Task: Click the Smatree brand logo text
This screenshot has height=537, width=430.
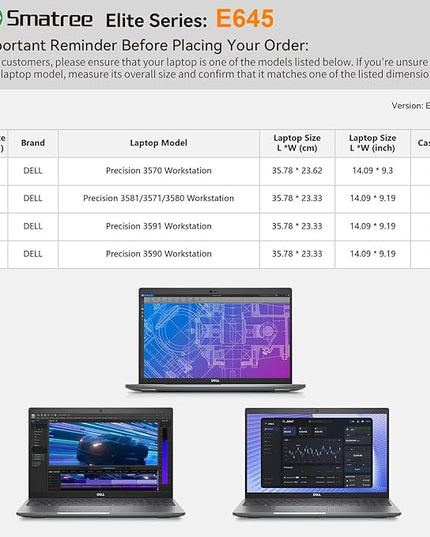Action: coord(49,18)
